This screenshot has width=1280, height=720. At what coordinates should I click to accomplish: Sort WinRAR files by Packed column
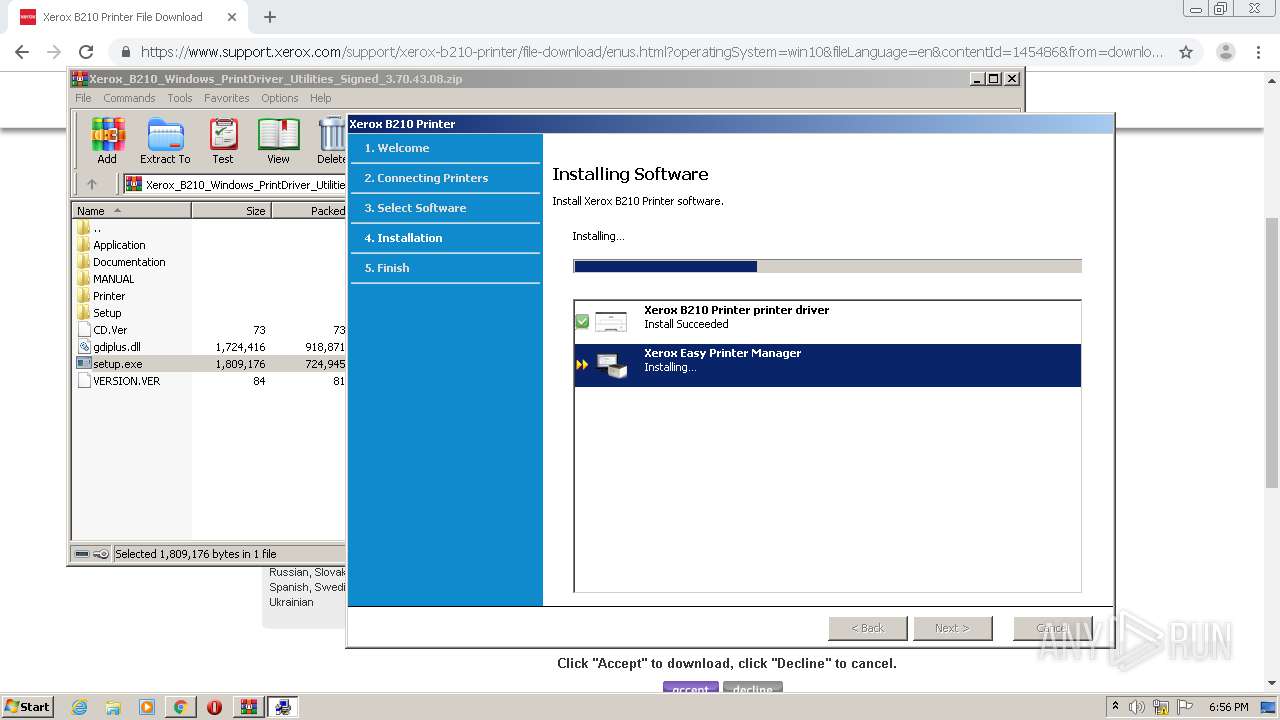tap(309, 210)
